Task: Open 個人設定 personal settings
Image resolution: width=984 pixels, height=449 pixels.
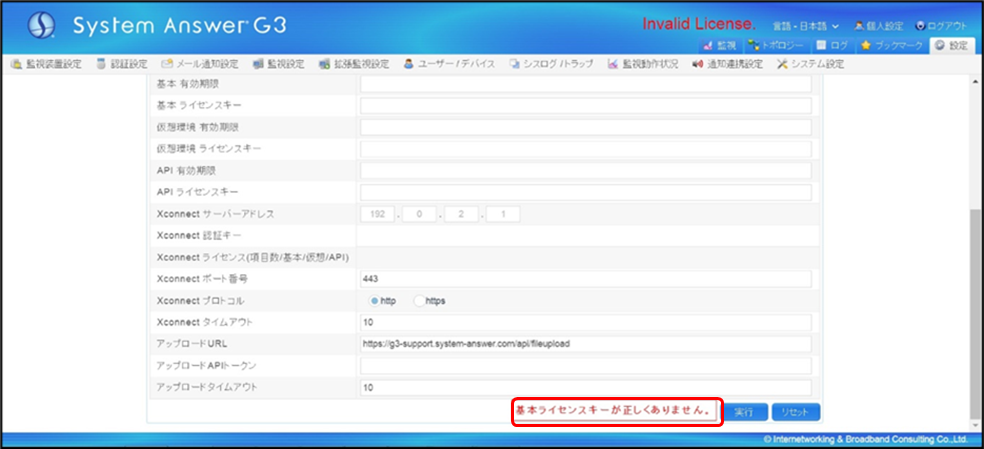Action: [x=880, y=24]
